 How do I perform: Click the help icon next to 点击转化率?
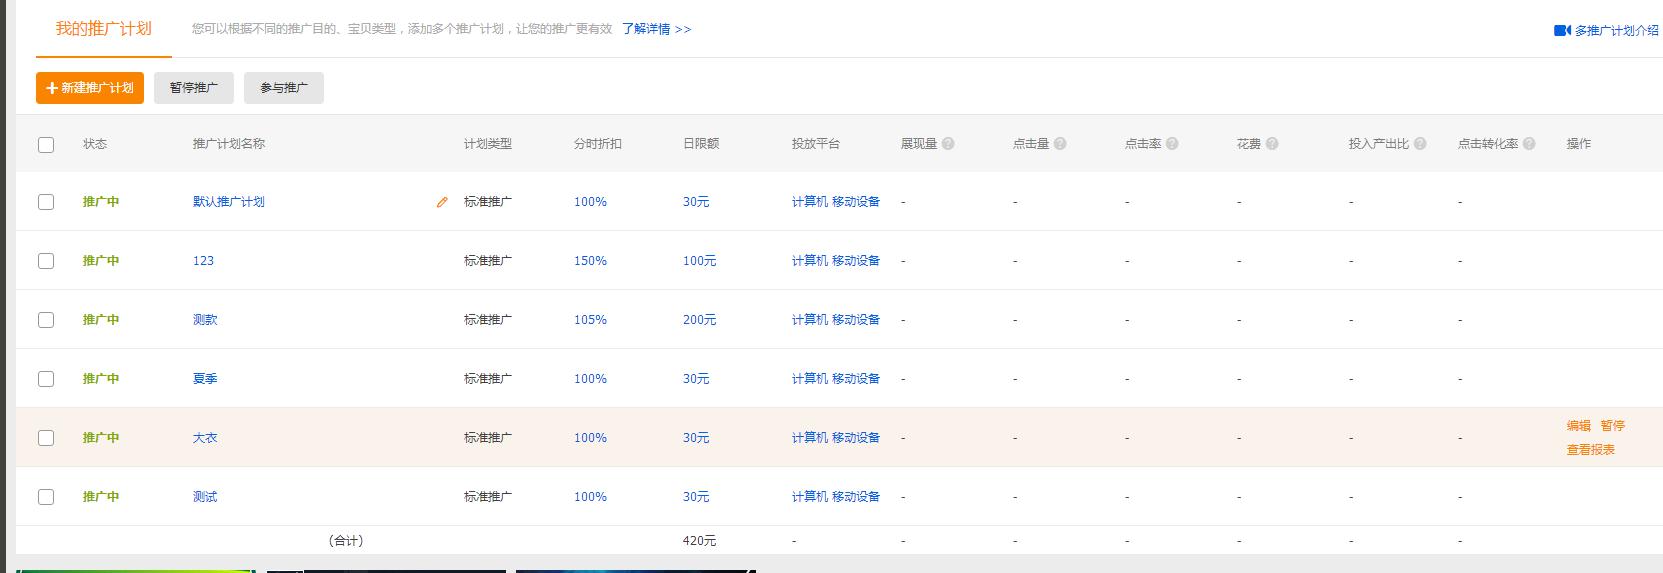1529,144
